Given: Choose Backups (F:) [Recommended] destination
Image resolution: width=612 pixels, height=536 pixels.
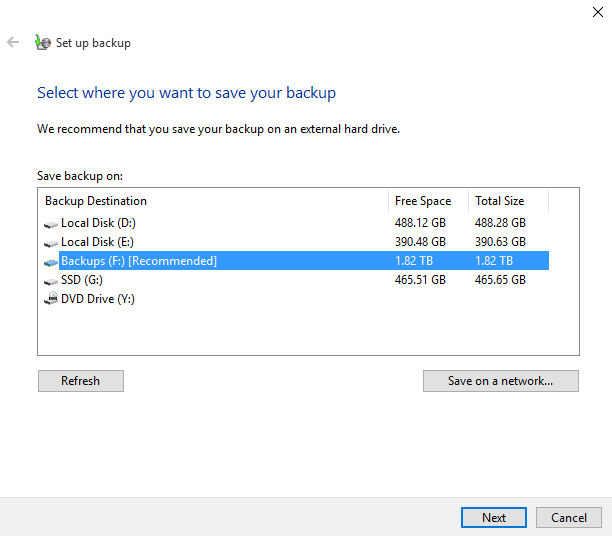Looking at the screenshot, I should click(139, 261).
